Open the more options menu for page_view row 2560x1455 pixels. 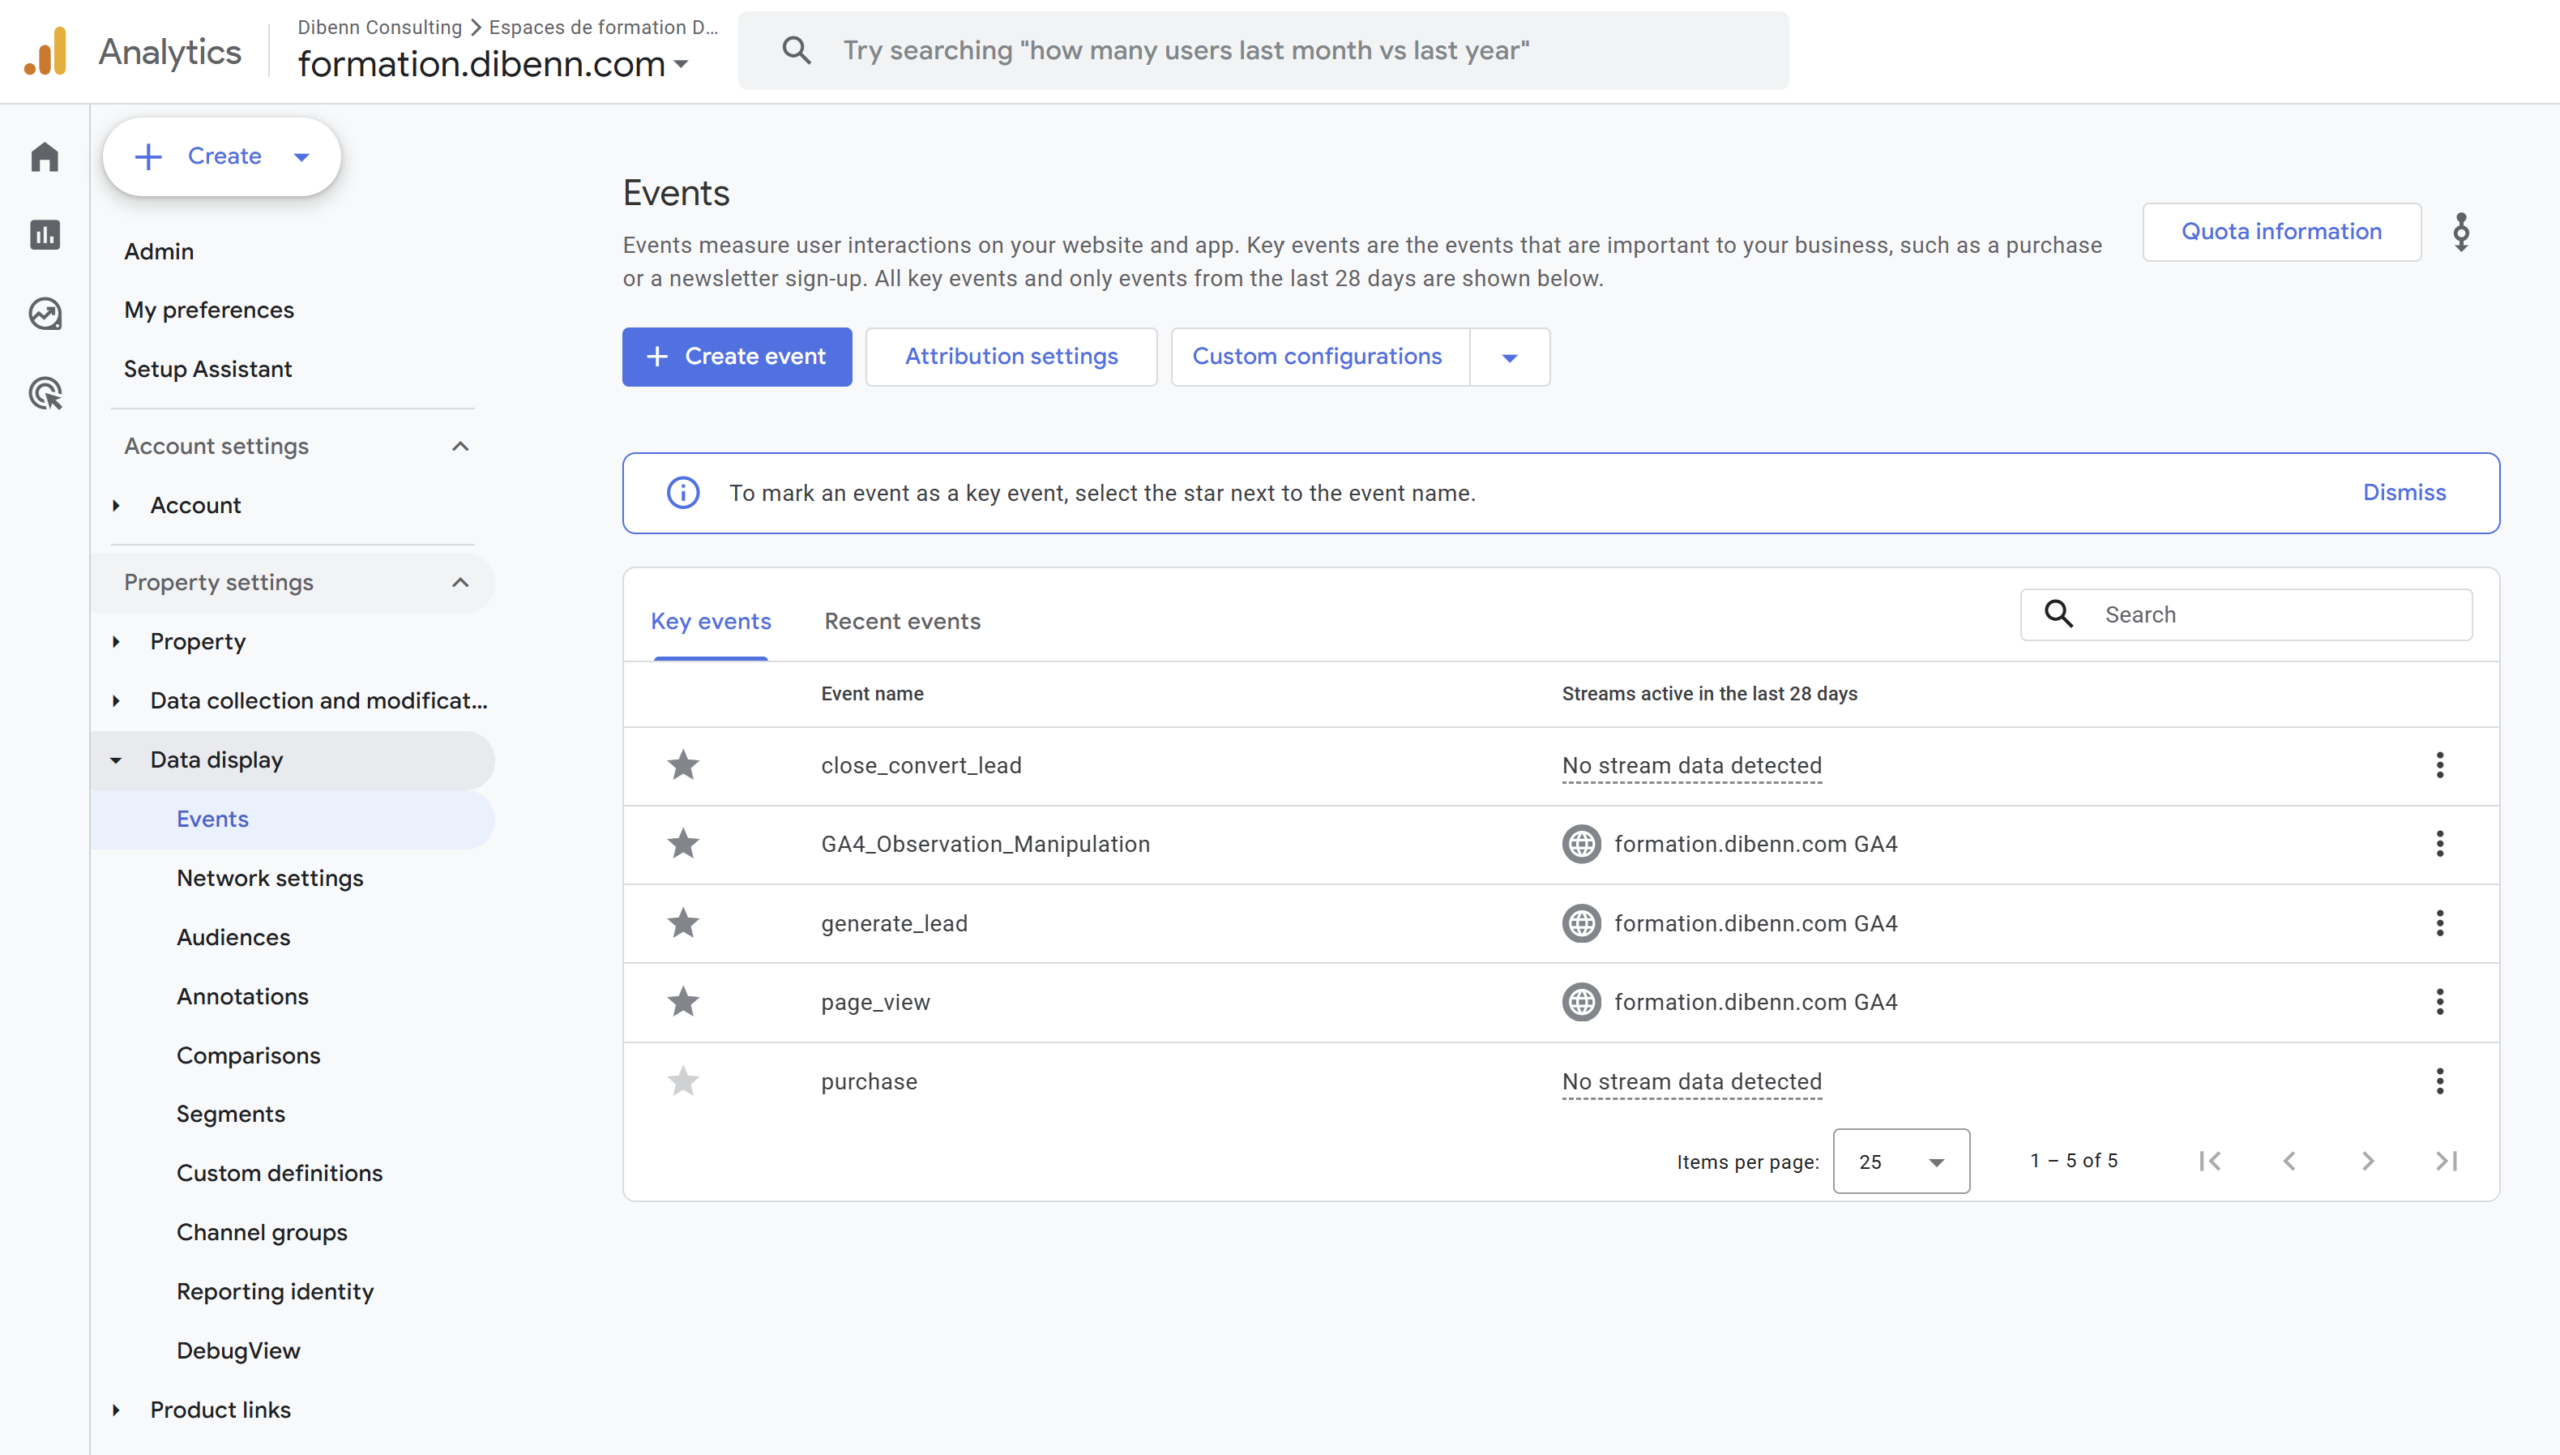[x=2439, y=1002]
